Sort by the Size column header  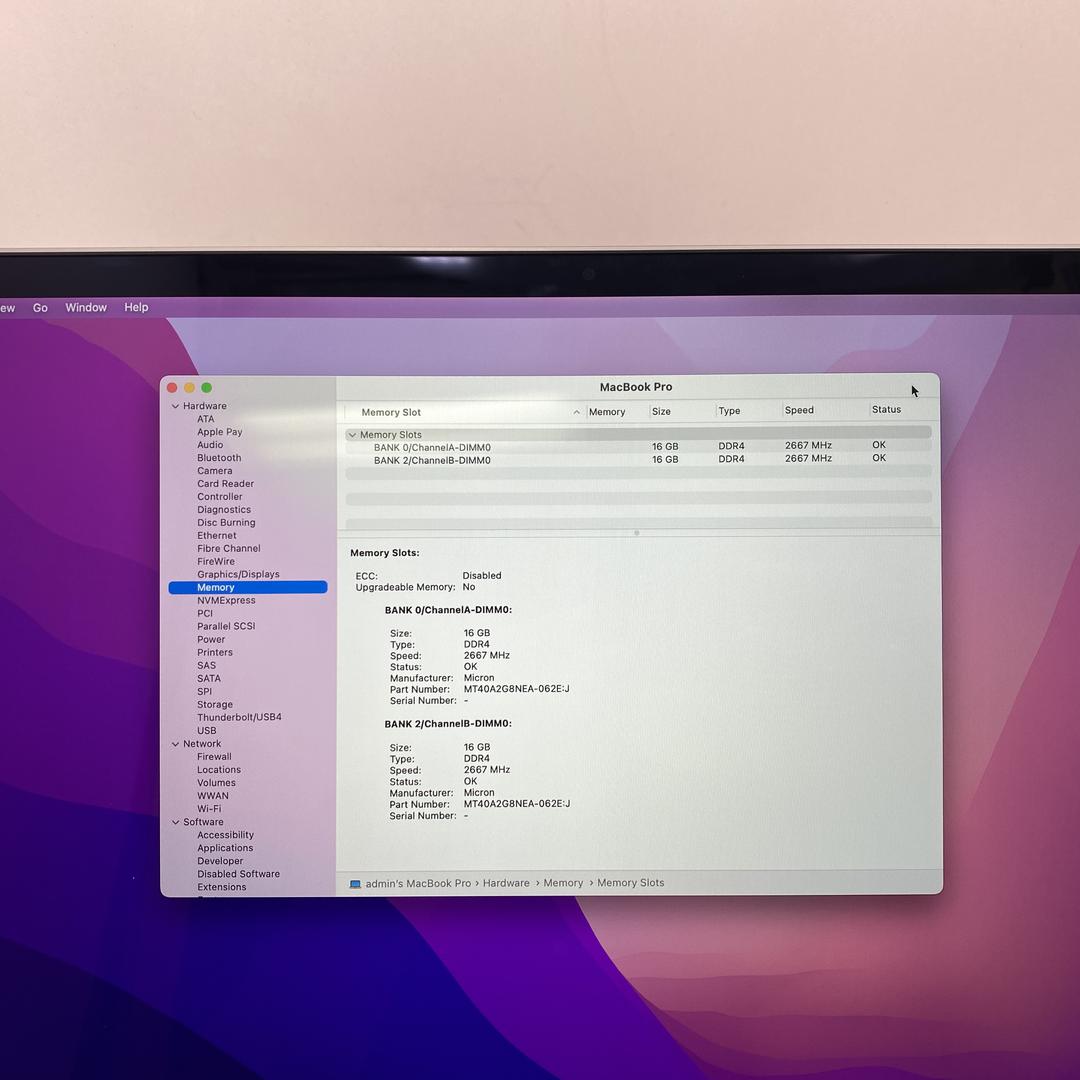tap(661, 411)
